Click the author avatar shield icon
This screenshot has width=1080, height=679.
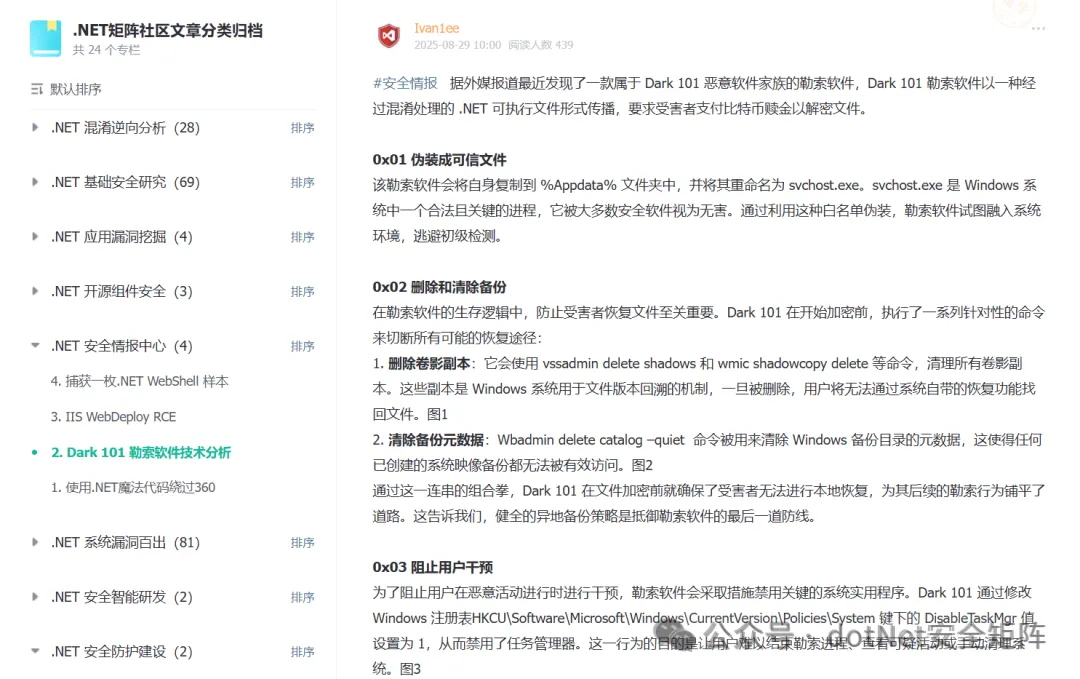[389, 36]
